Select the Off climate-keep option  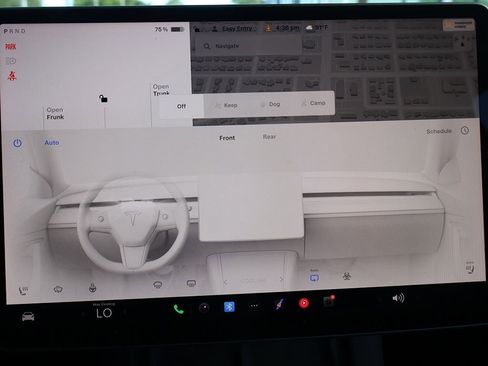pos(181,106)
